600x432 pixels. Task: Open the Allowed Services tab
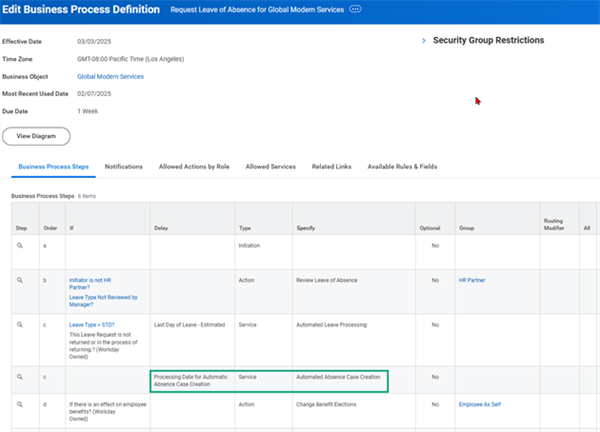[271, 167]
